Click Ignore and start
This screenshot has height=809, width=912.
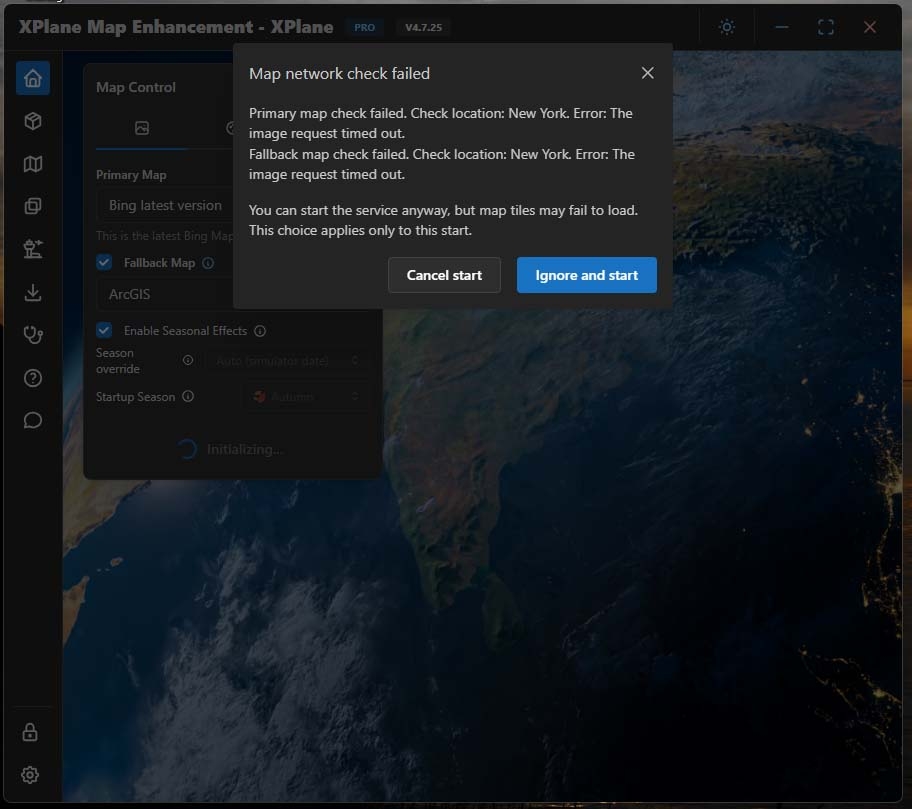click(587, 275)
